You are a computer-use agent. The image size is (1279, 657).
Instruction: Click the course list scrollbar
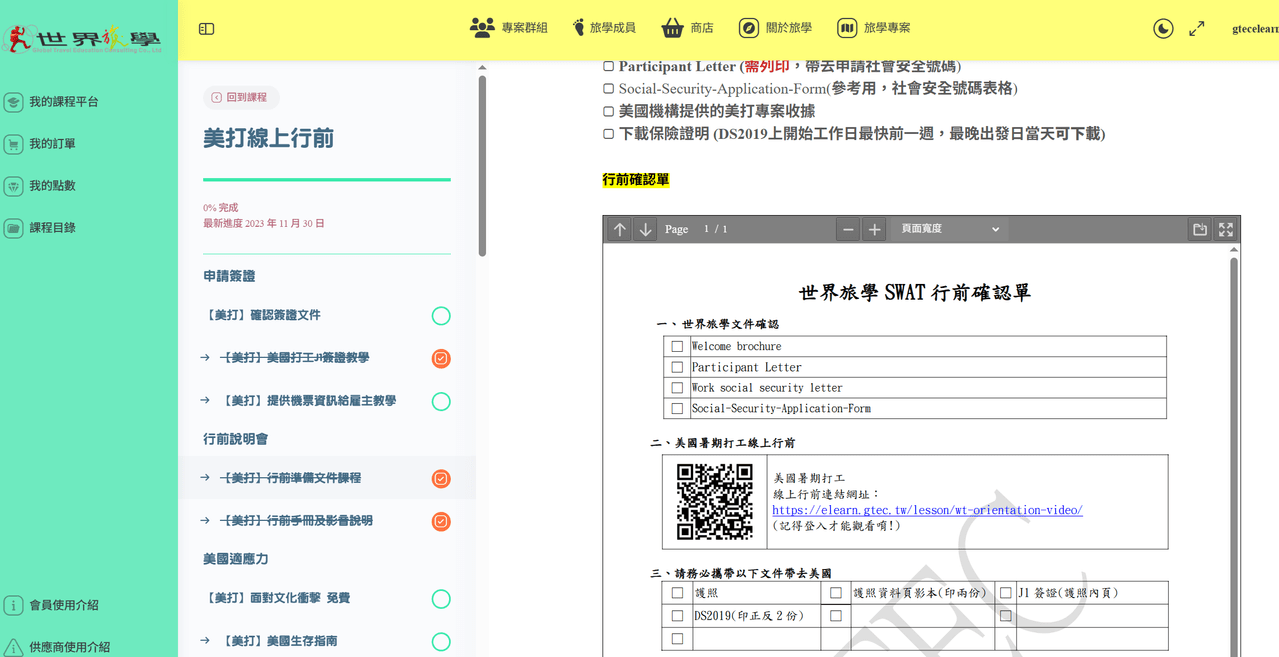pyautogui.click(x=482, y=165)
